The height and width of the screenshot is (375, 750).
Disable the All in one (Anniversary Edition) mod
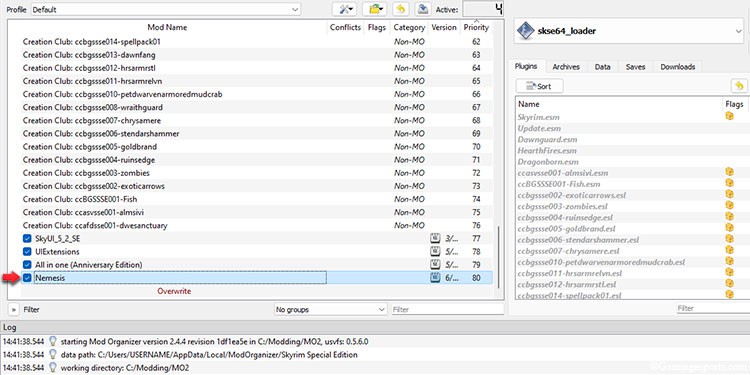[27, 264]
